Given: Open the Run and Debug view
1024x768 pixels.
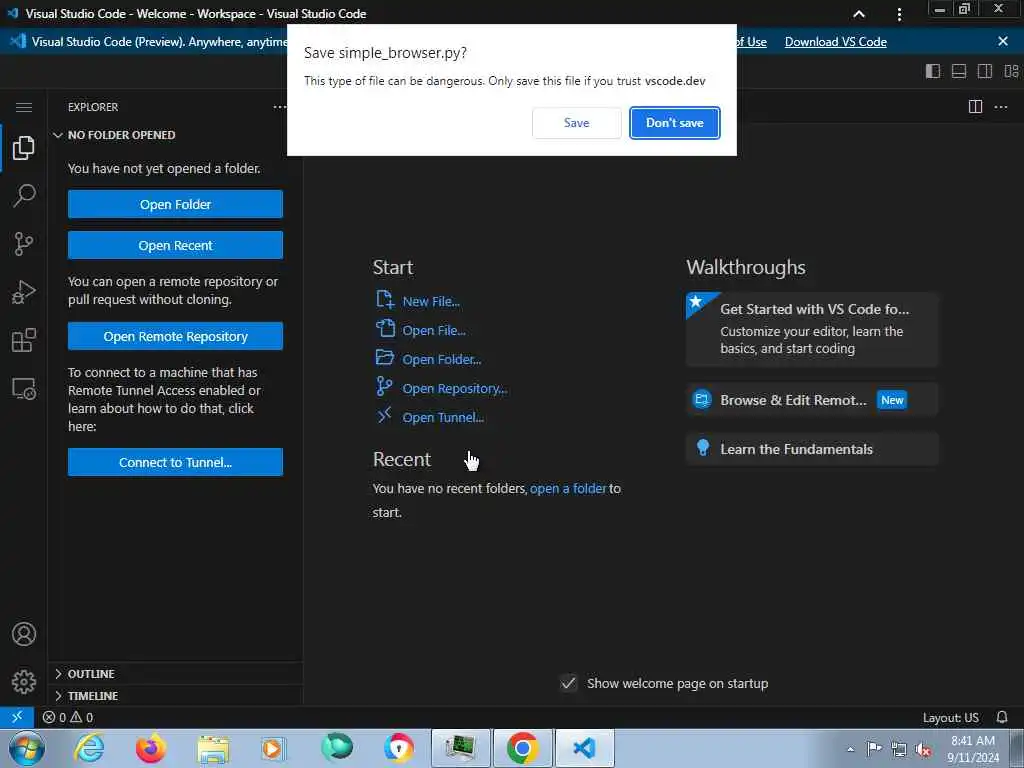Looking at the screenshot, I should [24, 292].
